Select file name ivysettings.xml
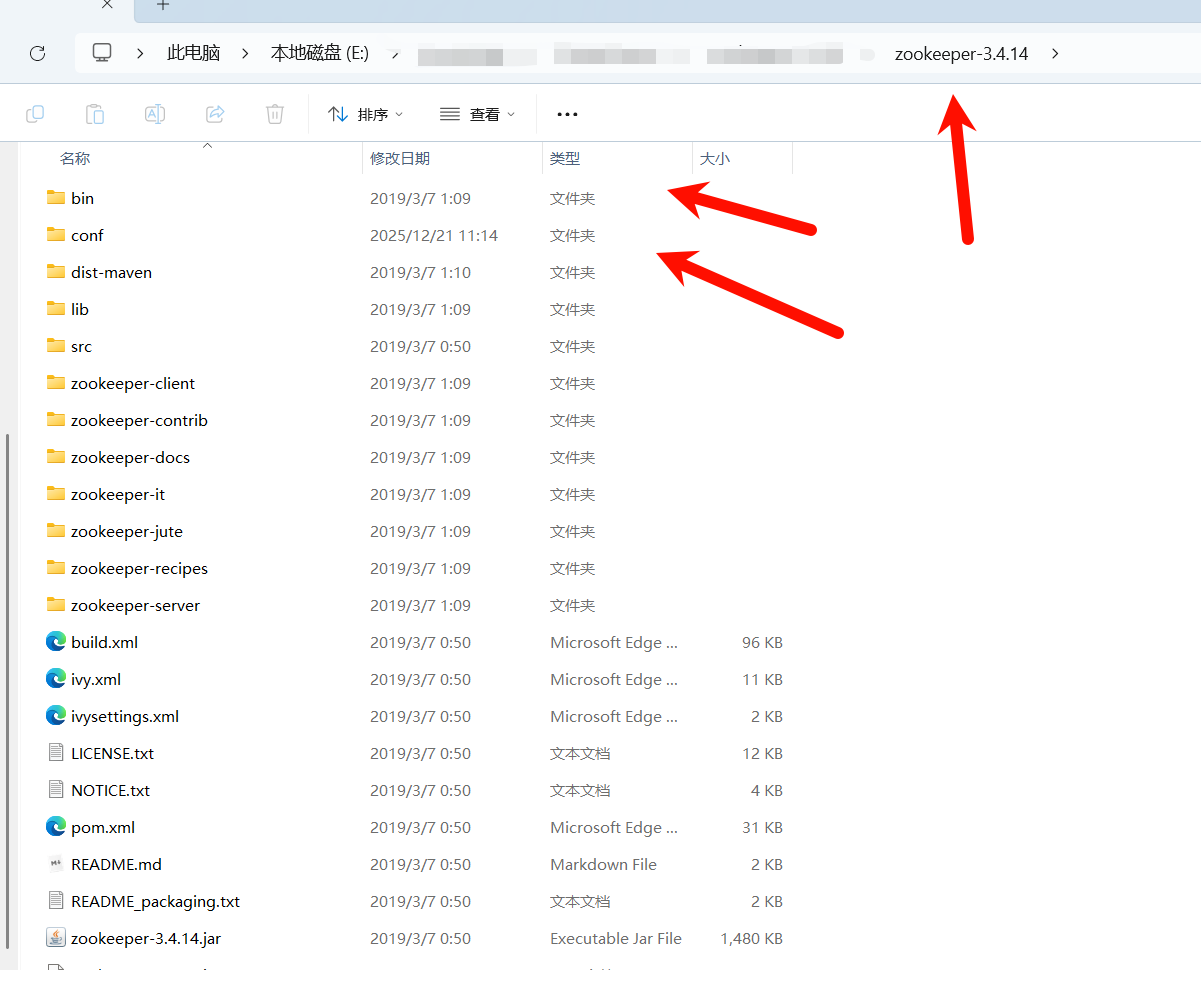The image size is (1201, 991). pos(125,716)
